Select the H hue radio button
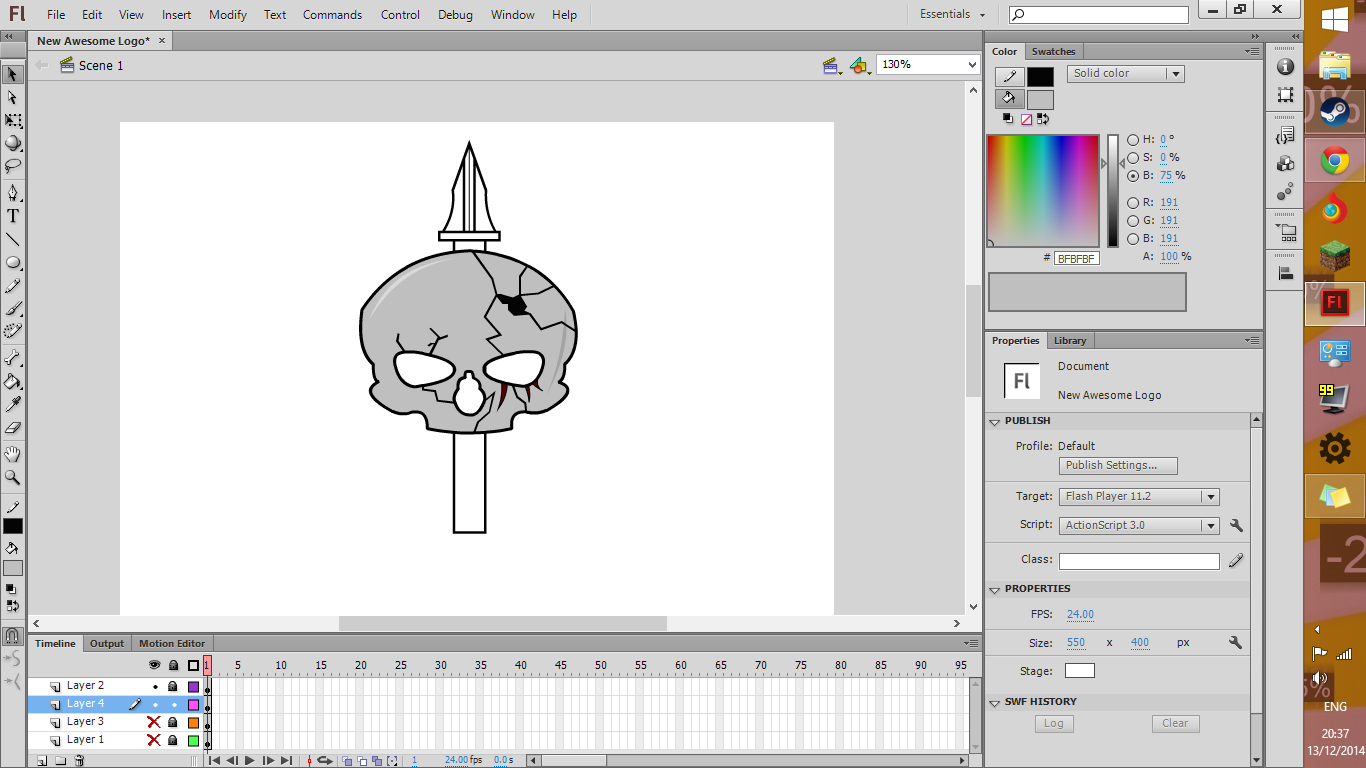 pos(1133,140)
